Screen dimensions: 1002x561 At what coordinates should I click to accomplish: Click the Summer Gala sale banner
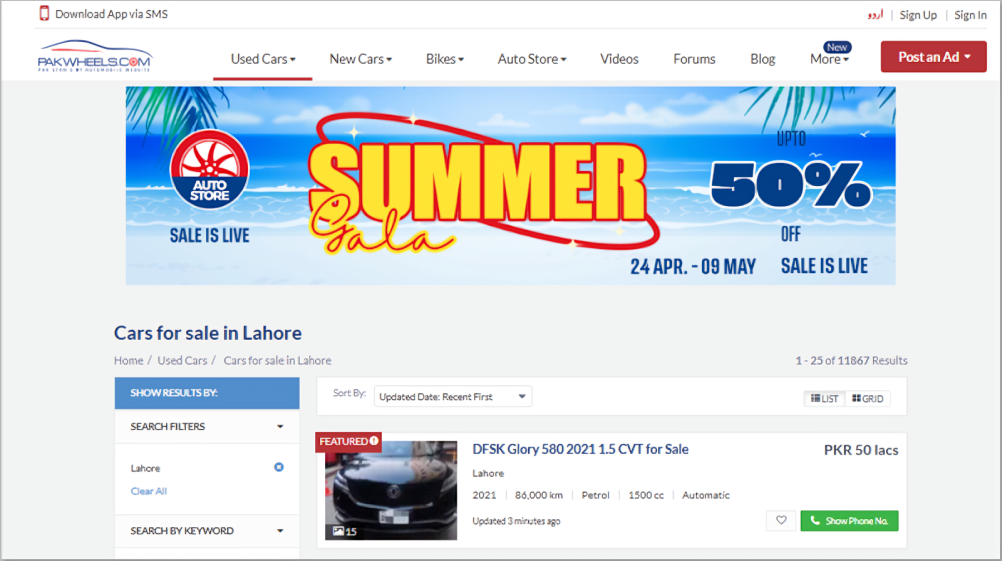[x=511, y=186]
